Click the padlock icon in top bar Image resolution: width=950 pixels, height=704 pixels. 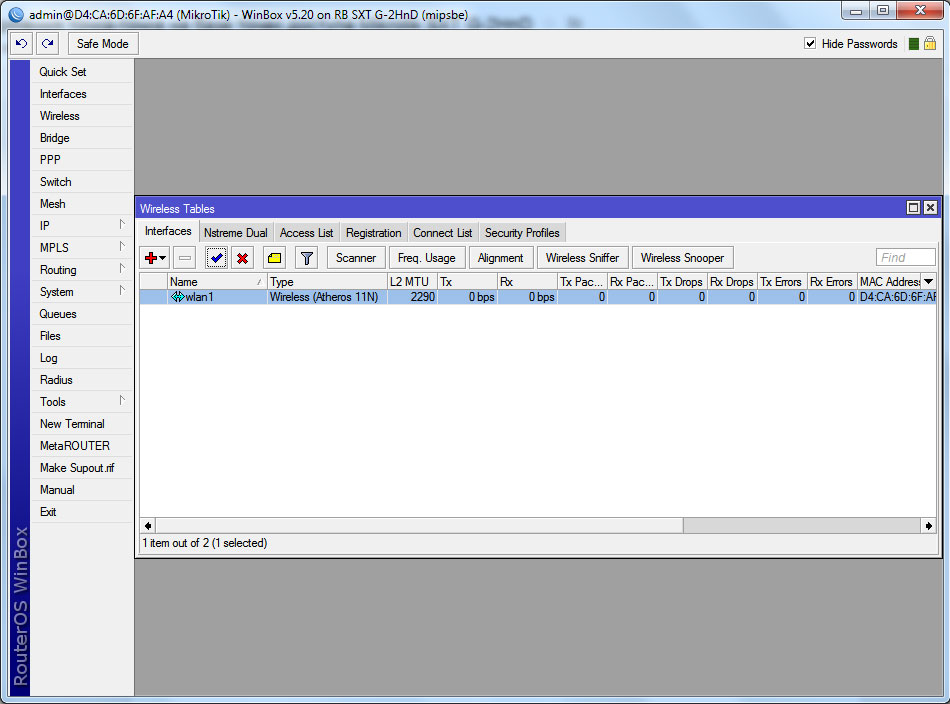(930, 44)
